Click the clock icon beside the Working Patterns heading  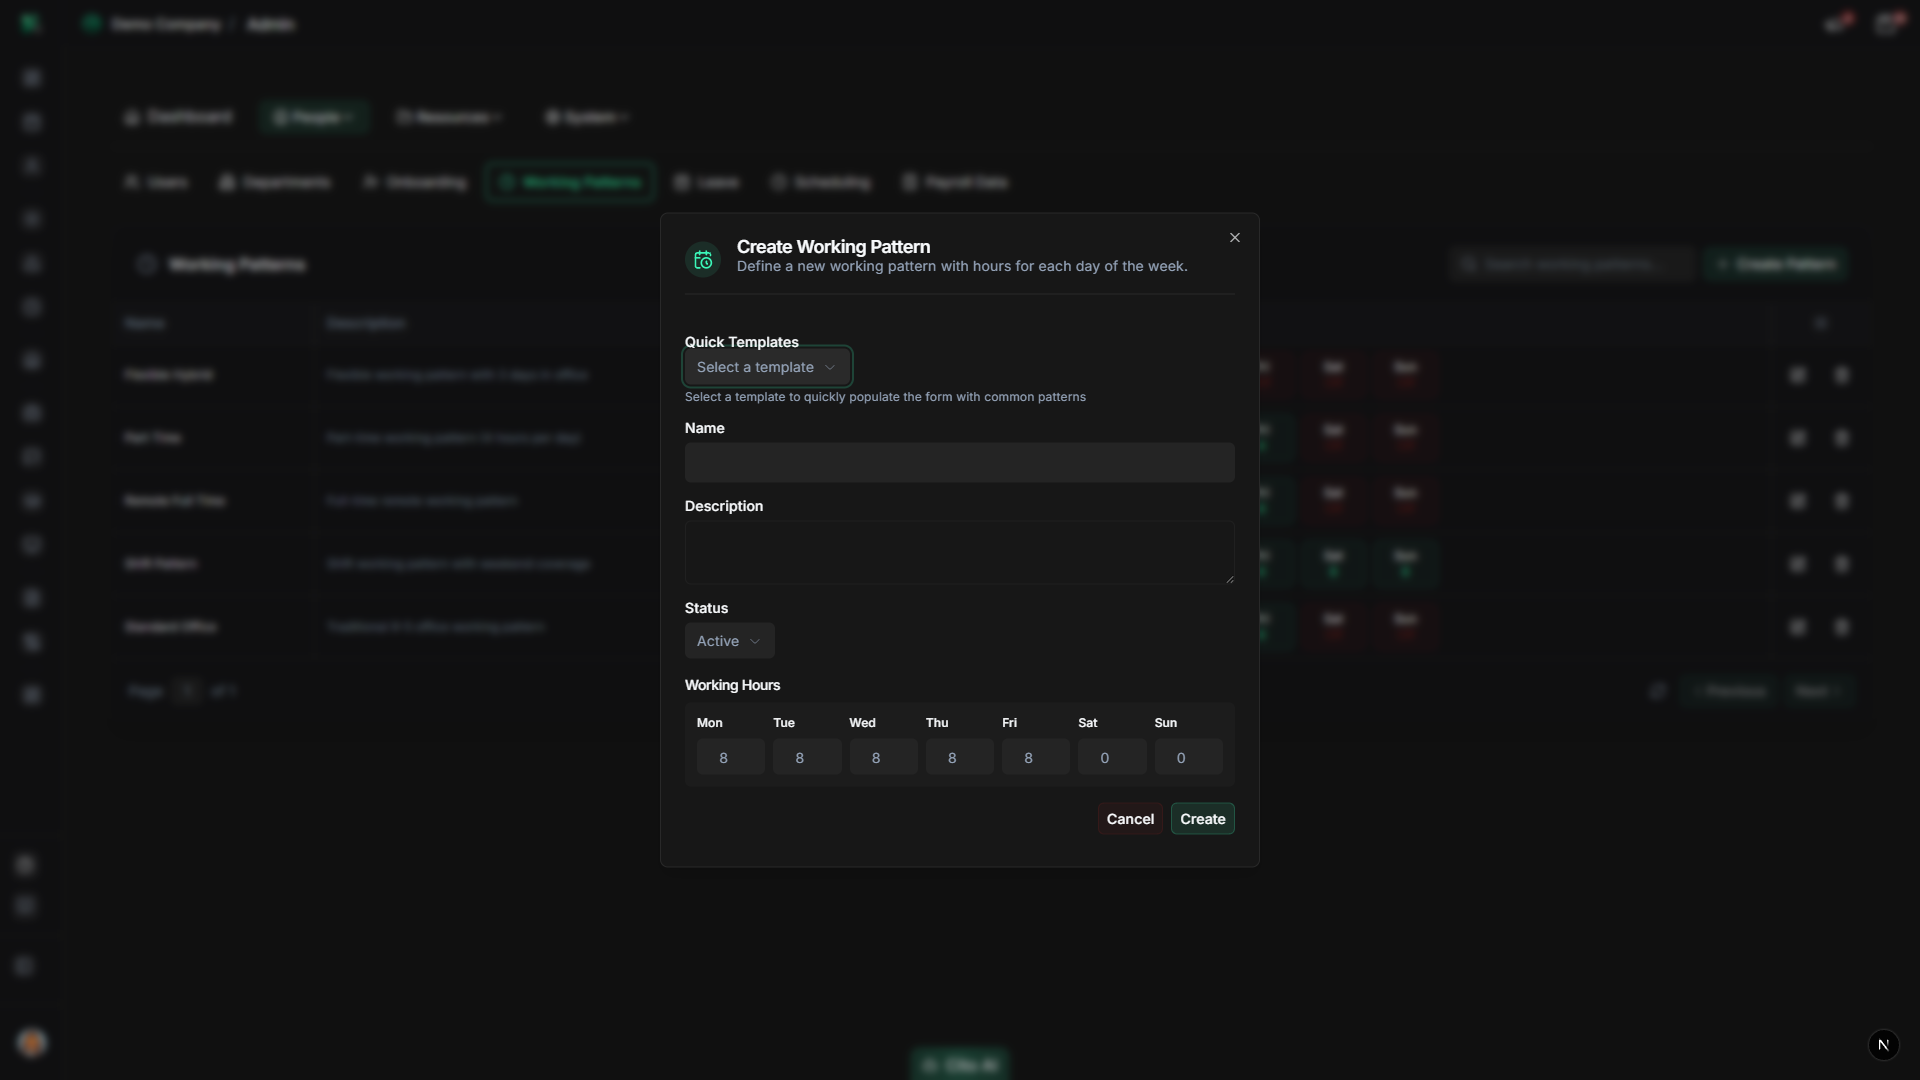pos(145,264)
